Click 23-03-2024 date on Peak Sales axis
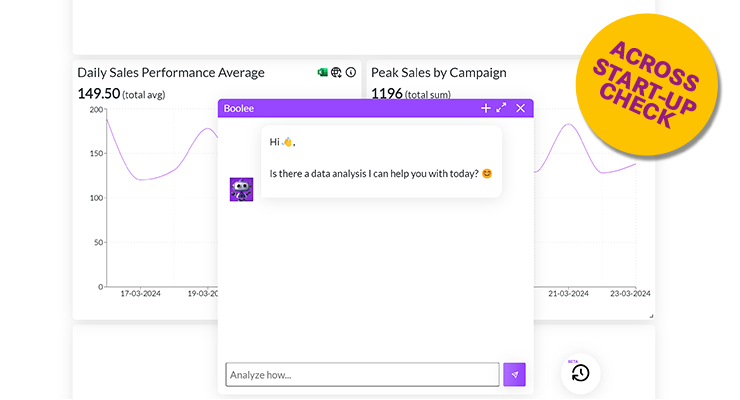740x400 pixels. tap(630, 294)
